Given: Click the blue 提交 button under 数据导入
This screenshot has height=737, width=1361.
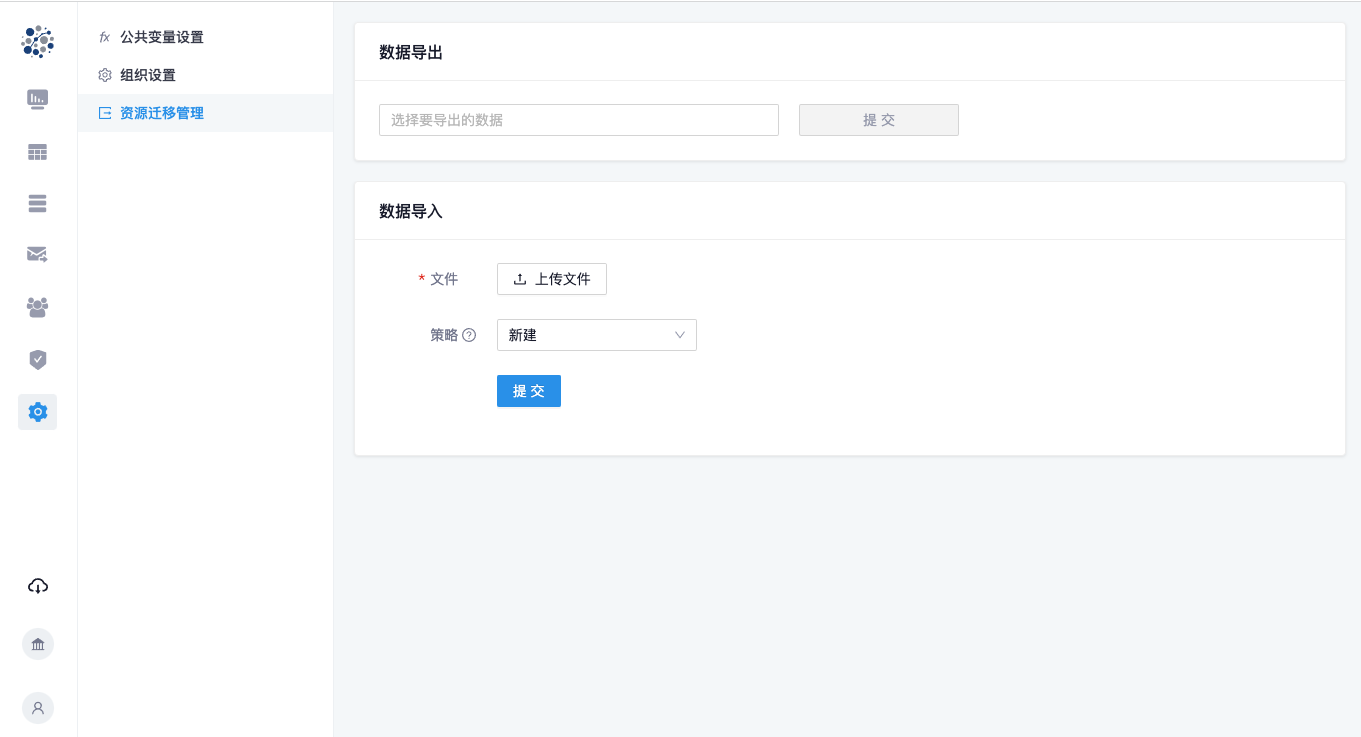Looking at the screenshot, I should click(x=528, y=391).
